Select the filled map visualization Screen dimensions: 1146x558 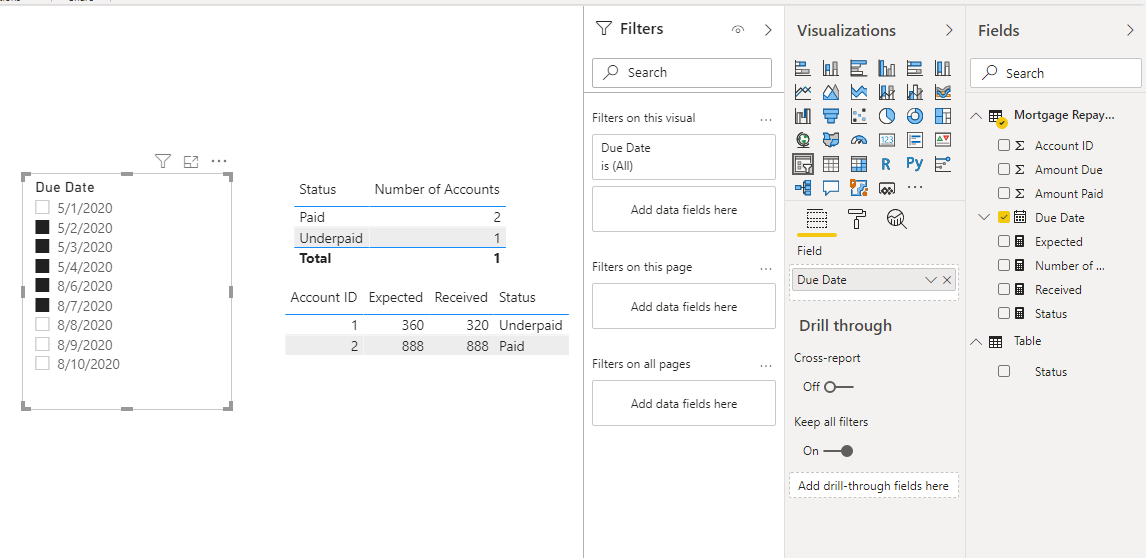(830, 139)
